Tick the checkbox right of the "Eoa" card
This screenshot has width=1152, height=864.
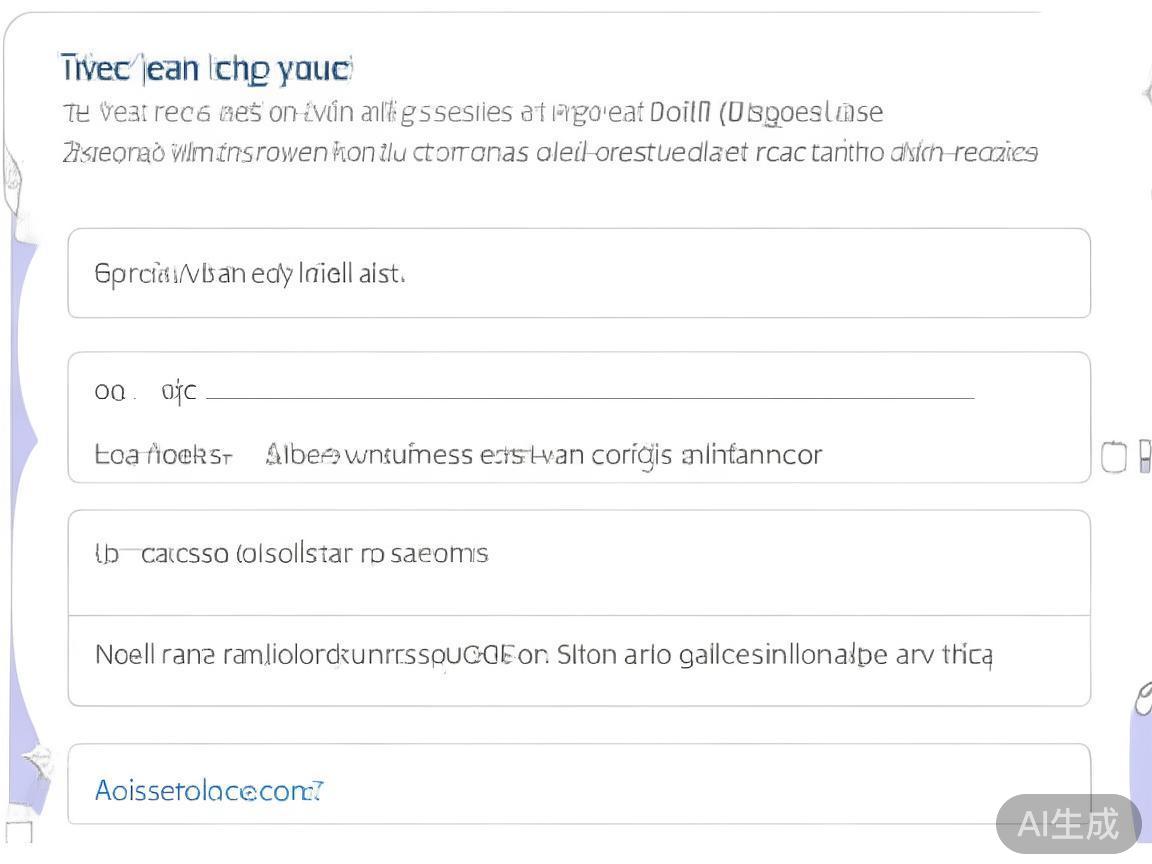pyautogui.click(x=1113, y=458)
